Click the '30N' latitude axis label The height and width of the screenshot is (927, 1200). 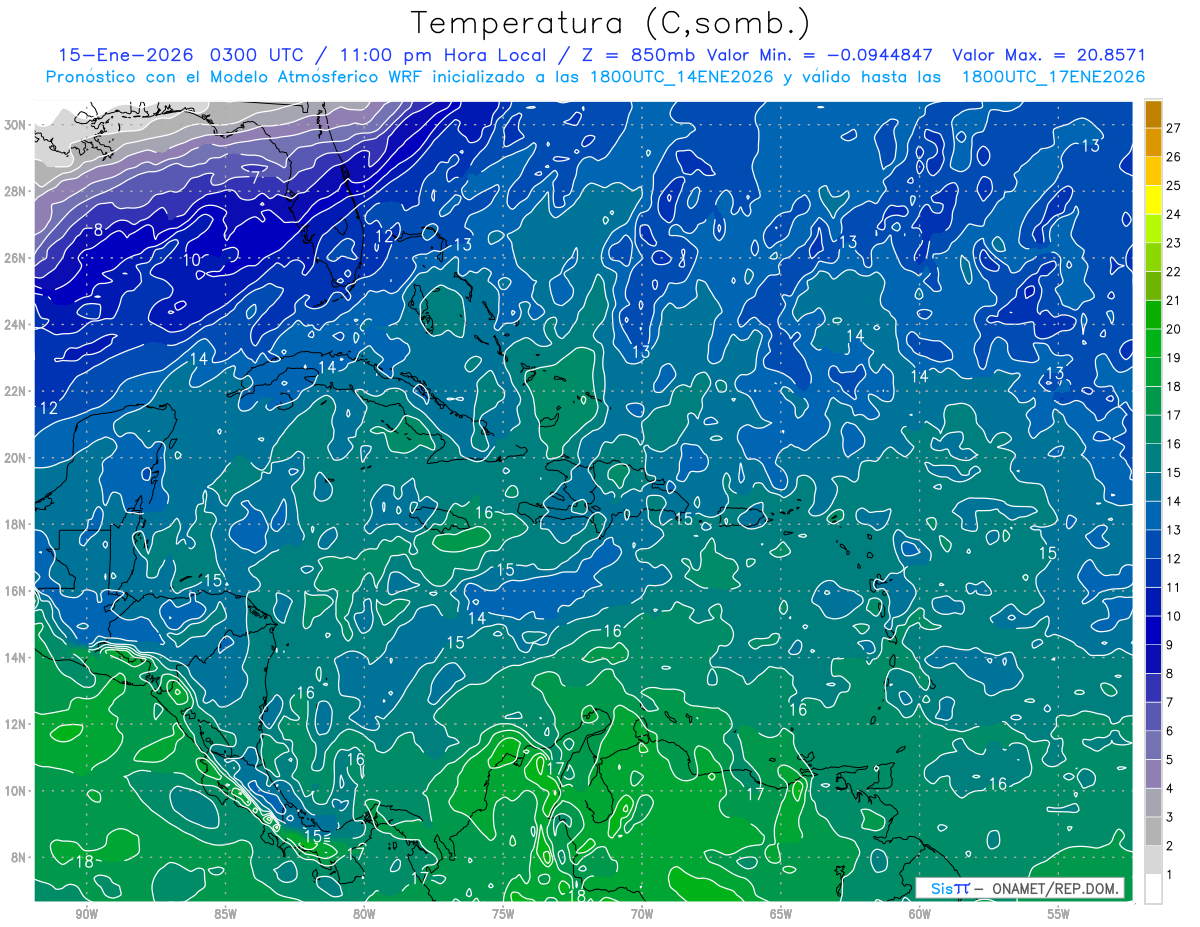[15, 125]
